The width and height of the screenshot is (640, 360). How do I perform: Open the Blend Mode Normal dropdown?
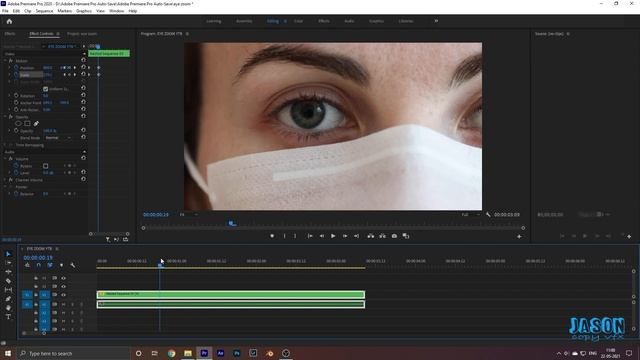[x=58, y=138]
